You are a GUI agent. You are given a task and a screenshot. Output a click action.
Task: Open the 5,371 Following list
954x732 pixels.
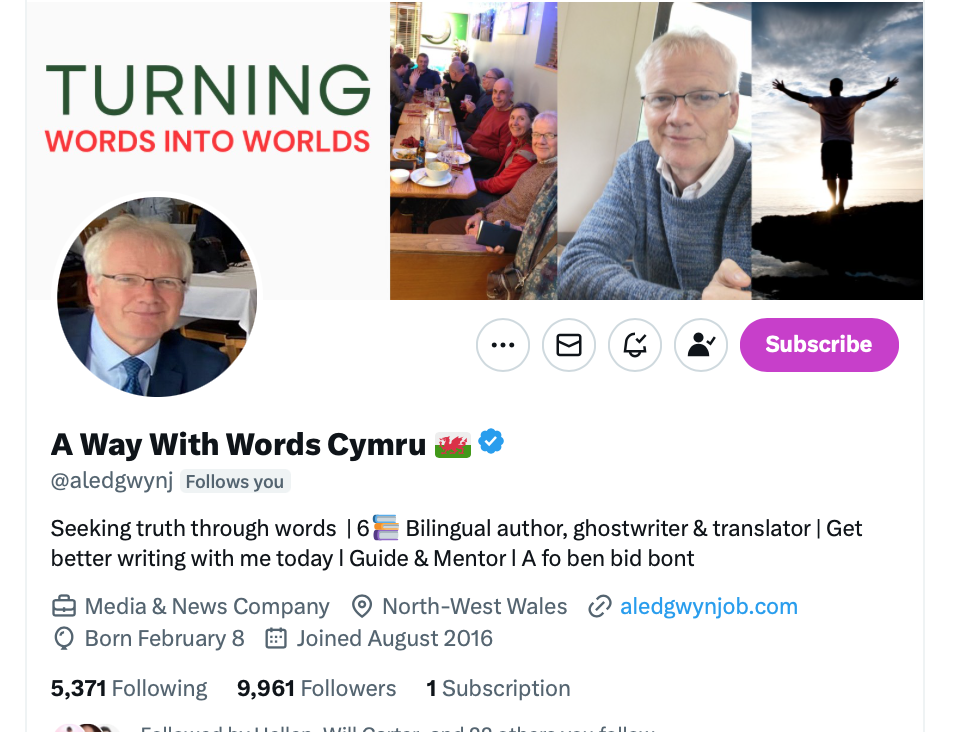point(129,688)
